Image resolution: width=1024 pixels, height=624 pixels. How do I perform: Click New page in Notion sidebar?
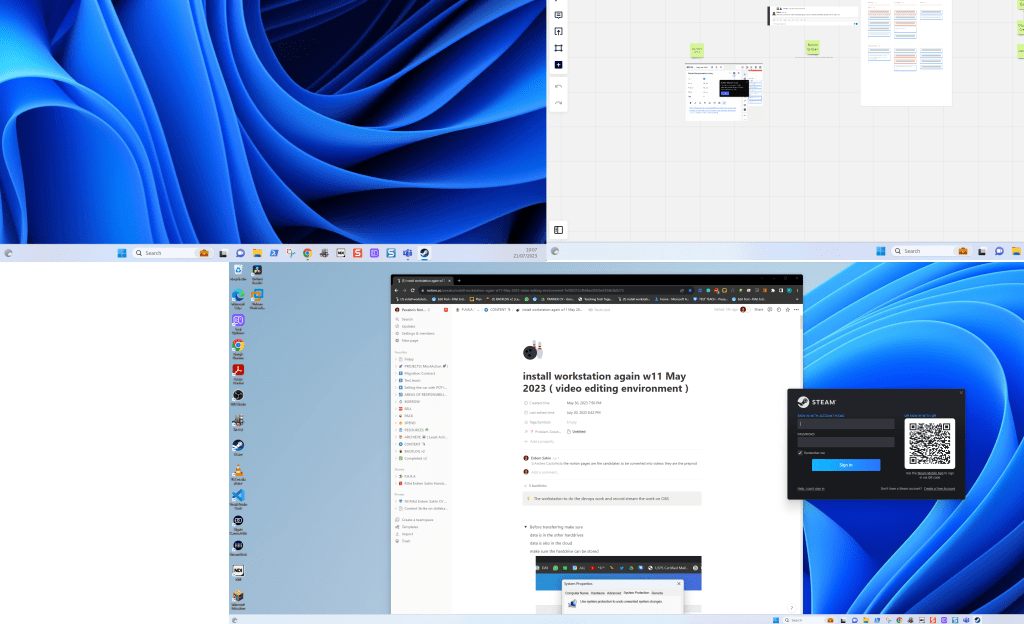[410, 341]
